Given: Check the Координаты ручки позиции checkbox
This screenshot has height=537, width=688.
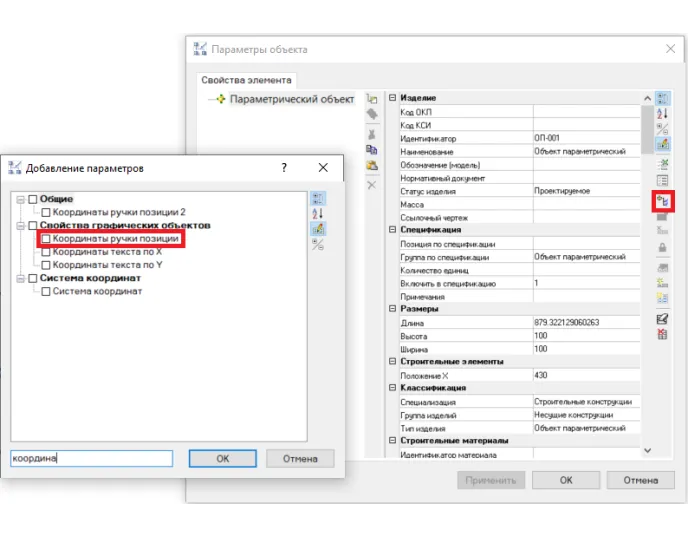Looking at the screenshot, I should pyautogui.click(x=46, y=239).
